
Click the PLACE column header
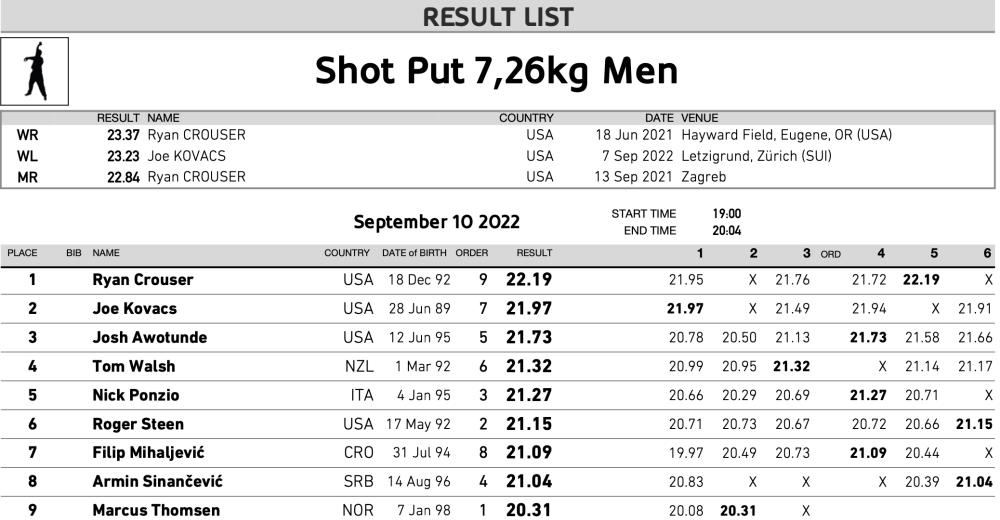pyautogui.click(x=22, y=253)
